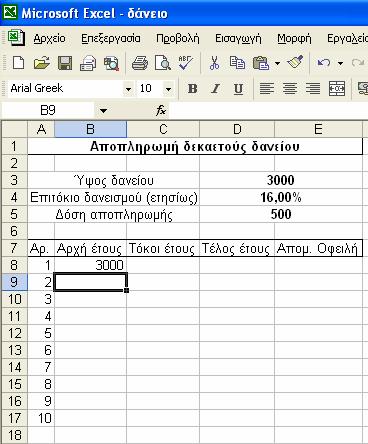
Task: Click the Excel logo in the title bar
Action: (x=10, y=13)
